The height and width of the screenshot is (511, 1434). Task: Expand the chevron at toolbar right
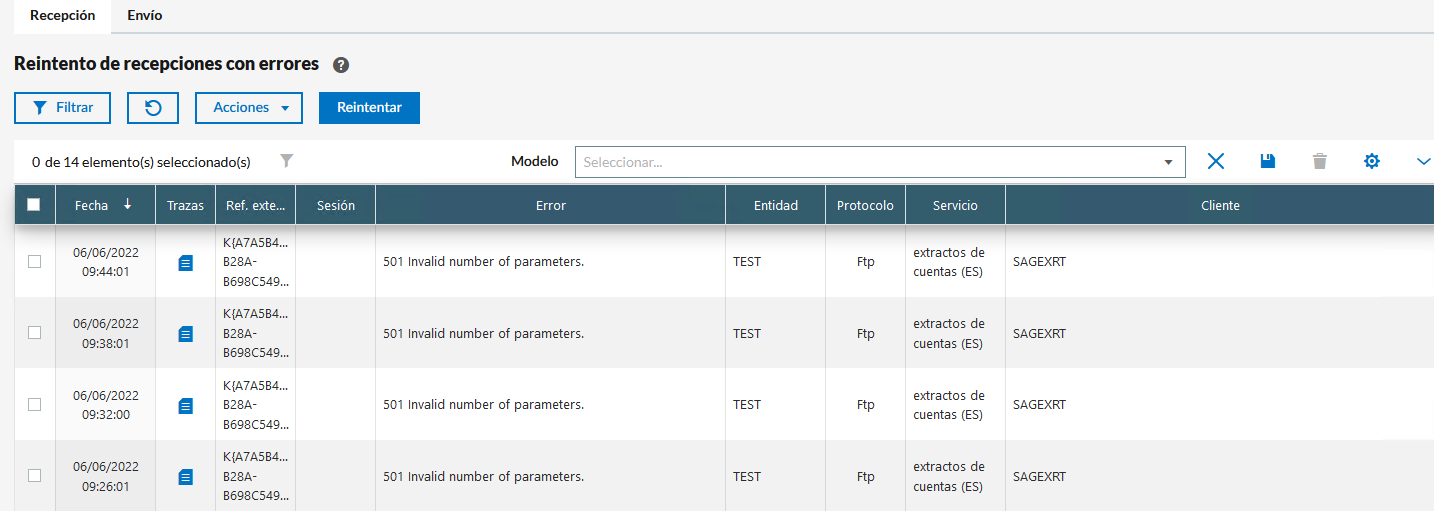(1423, 161)
